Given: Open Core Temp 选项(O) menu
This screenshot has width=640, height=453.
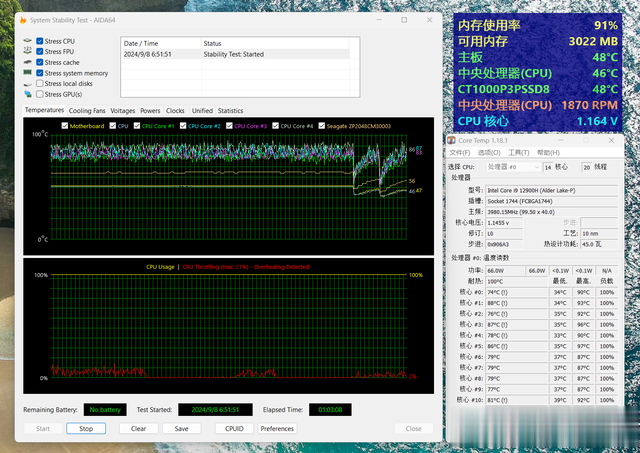Looking at the screenshot, I should 489,153.
